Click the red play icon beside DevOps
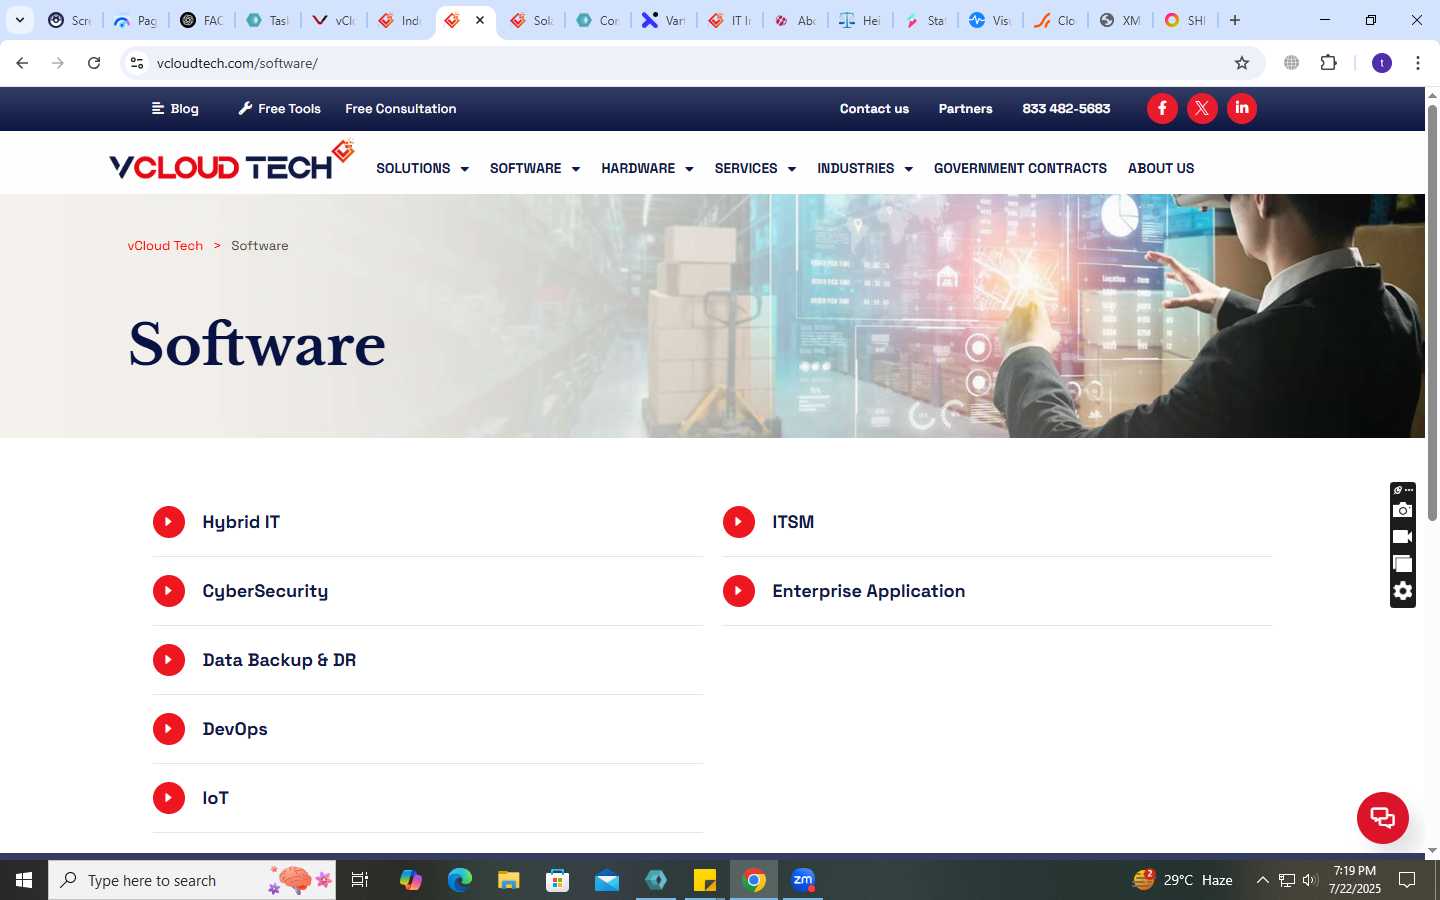1440x900 pixels. coord(169,729)
